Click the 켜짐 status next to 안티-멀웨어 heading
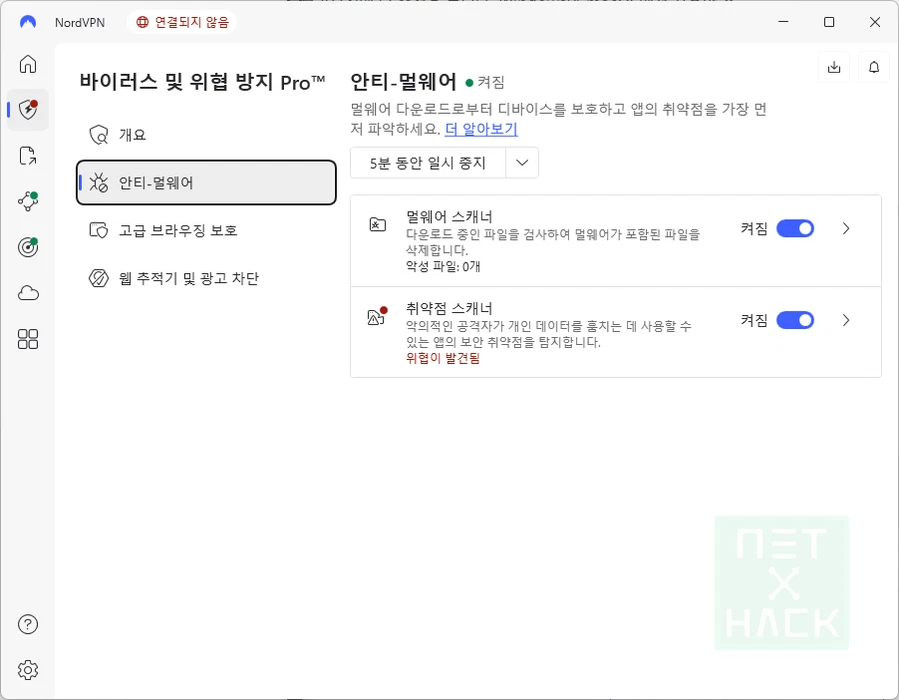 pos(485,83)
